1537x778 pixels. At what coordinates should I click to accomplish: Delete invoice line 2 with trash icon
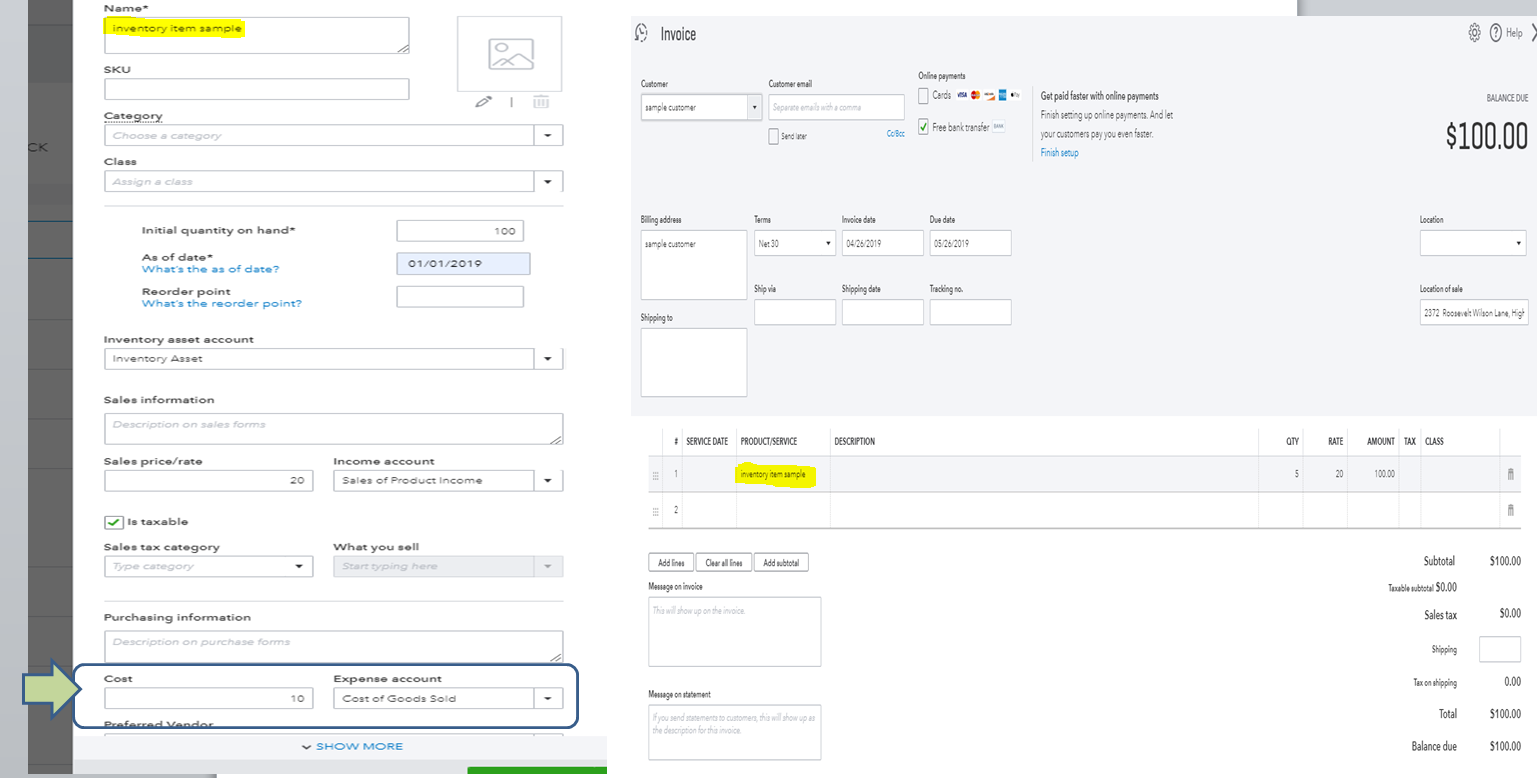point(1510,510)
